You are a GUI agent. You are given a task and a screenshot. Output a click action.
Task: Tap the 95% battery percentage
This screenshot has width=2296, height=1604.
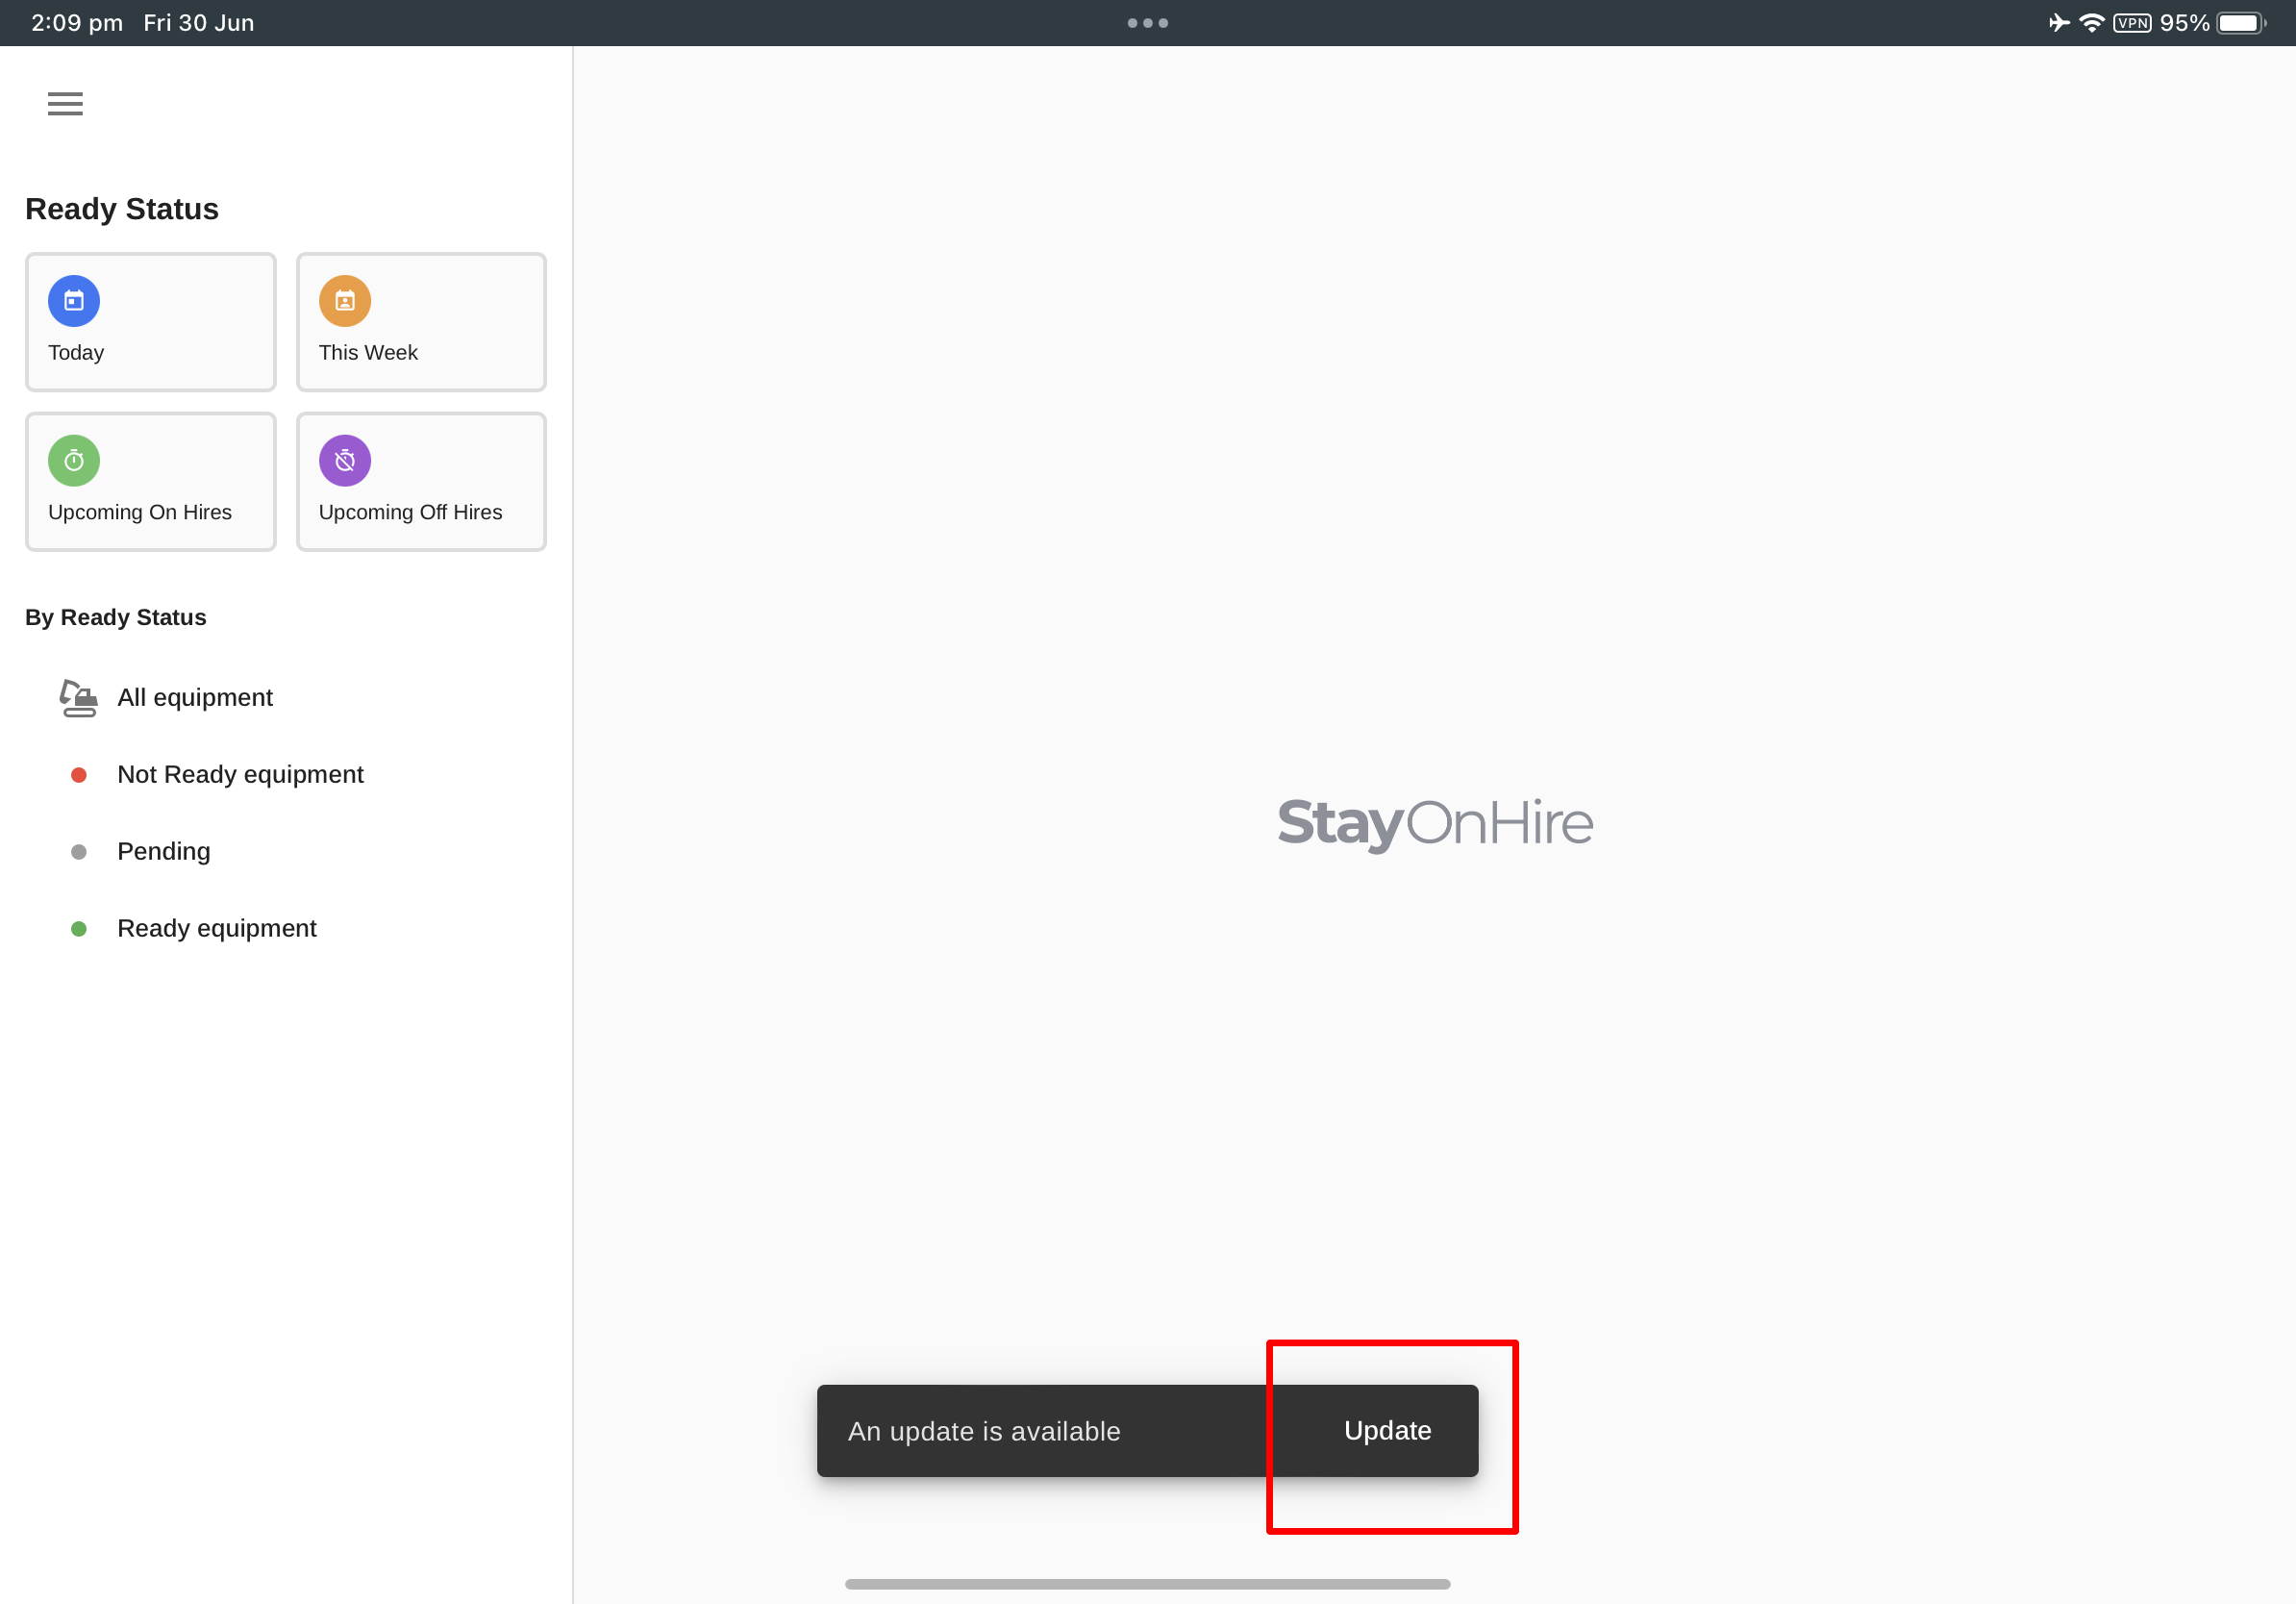coord(2184,22)
